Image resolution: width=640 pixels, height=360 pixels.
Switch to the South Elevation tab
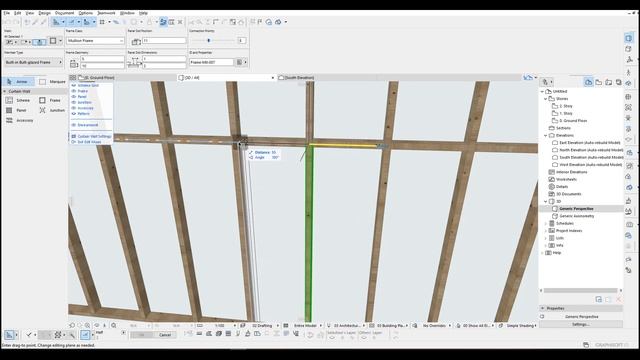pyautogui.click(x=299, y=78)
